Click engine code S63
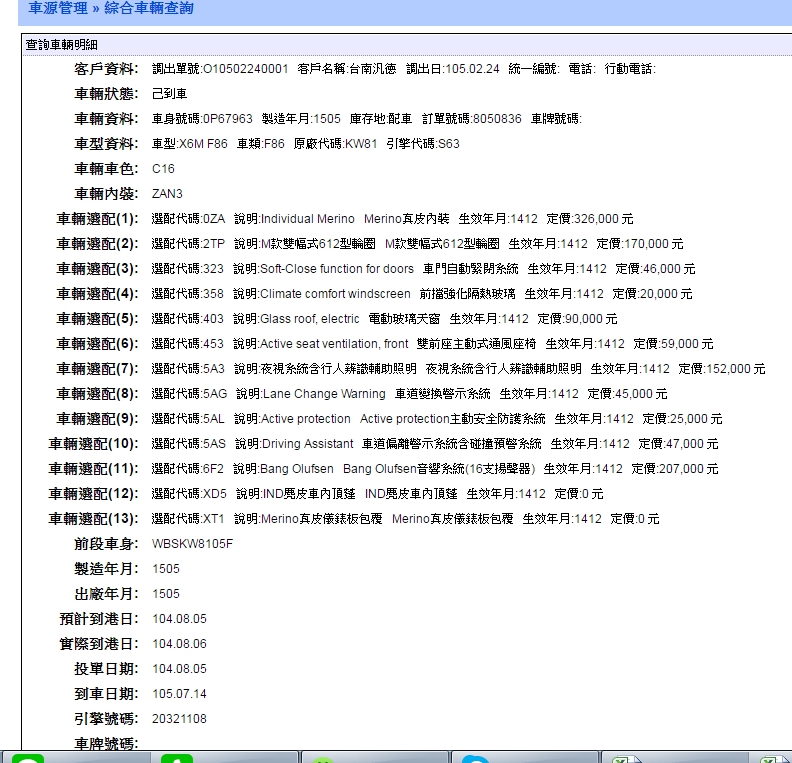Screen dimensions: 792x763 (x=449, y=144)
